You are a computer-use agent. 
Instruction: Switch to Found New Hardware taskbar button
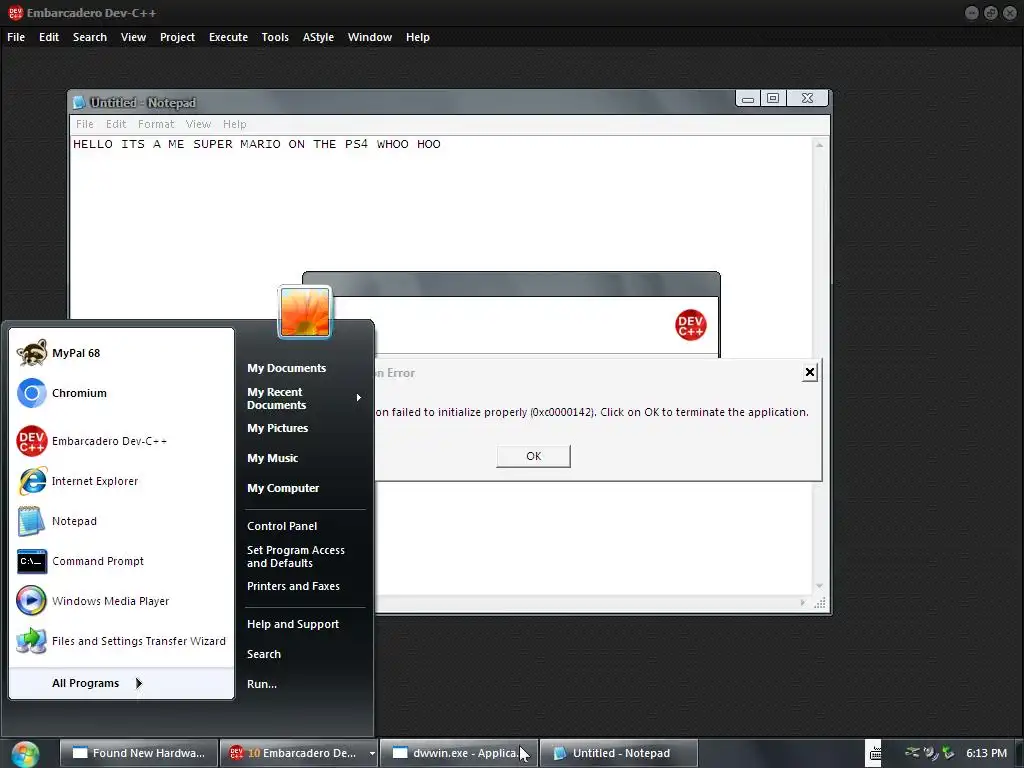(x=138, y=753)
